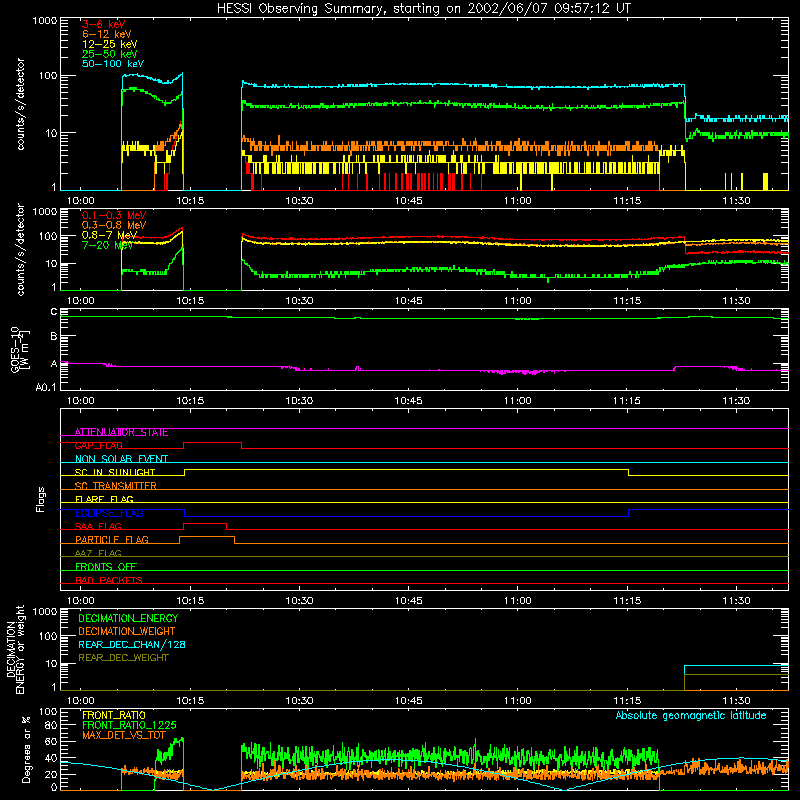Click the Absolute geomagnetic latitude label
Image resolution: width=800 pixels, height=800 pixels.
tap(691, 715)
